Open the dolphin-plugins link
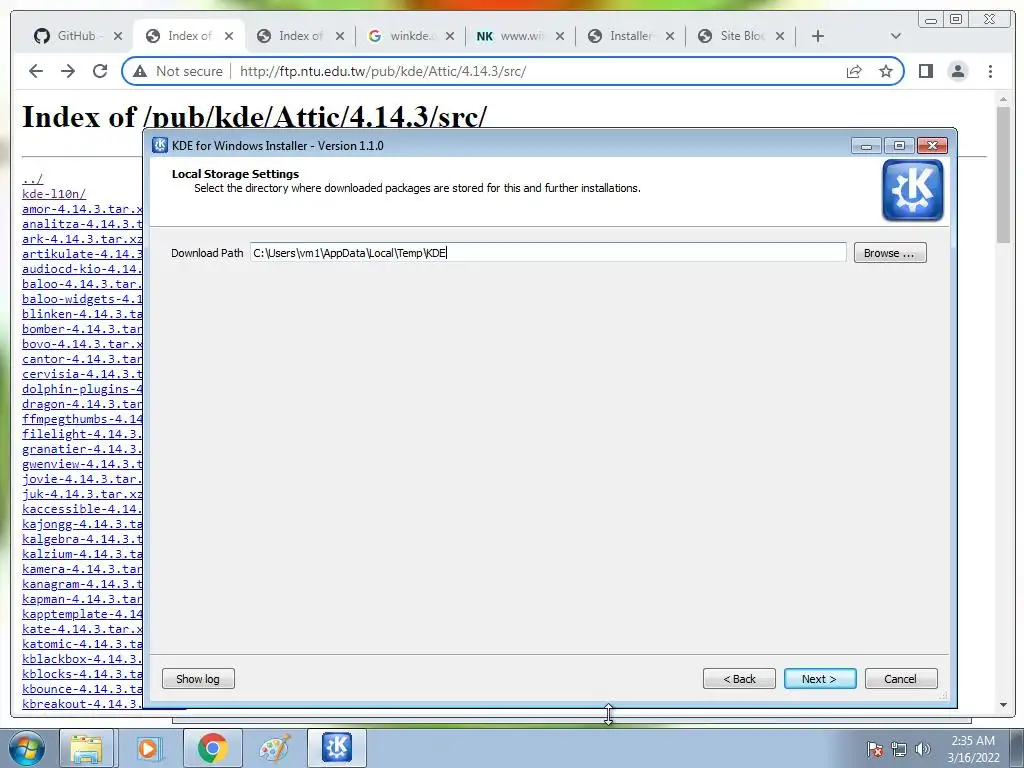 [82, 389]
